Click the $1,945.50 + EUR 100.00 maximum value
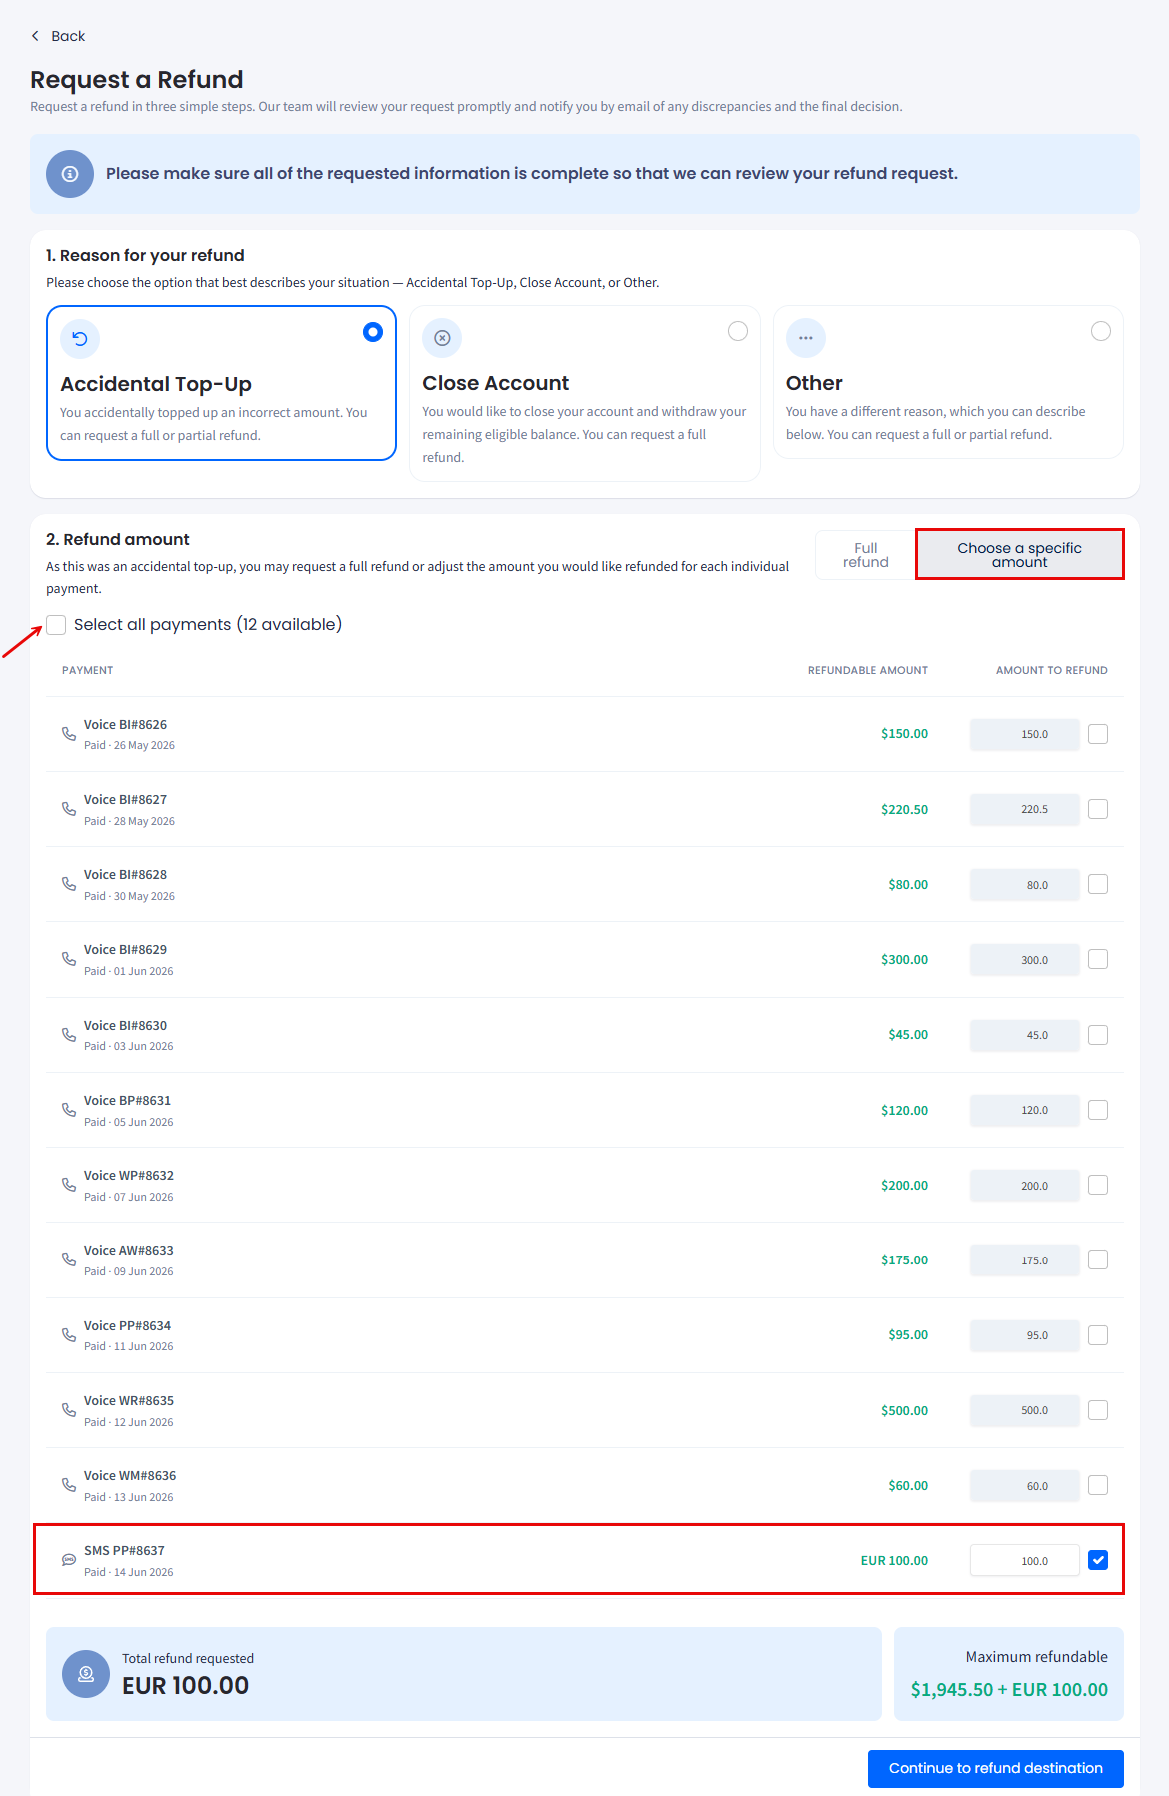This screenshot has width=1169, height=1796. pyautogui.click(x=1009, y=1689)
